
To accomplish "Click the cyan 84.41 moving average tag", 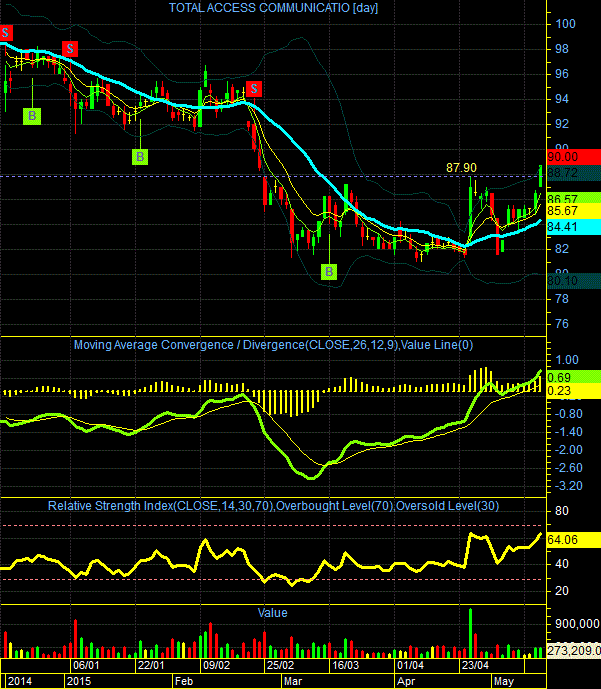I will tap(574, 227).
